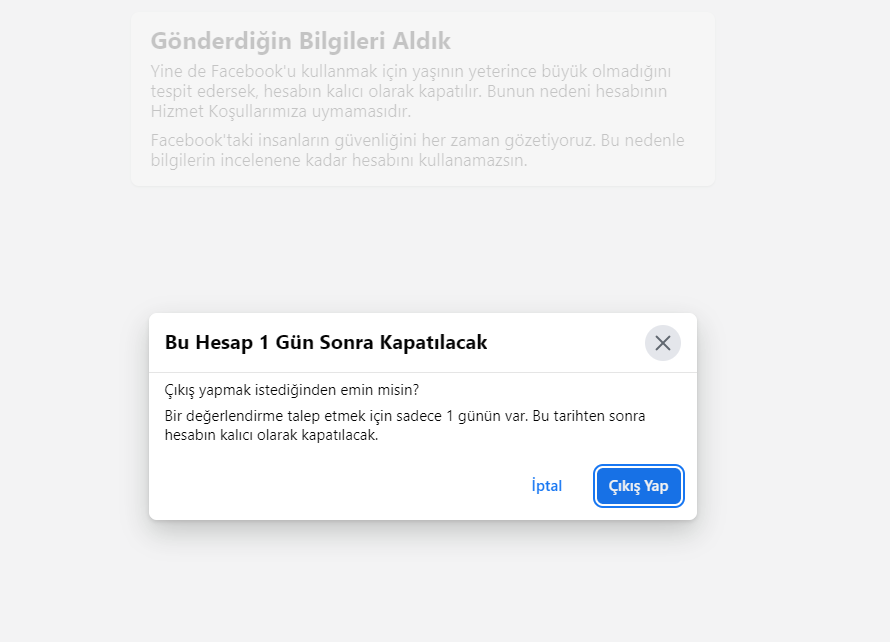Close the account closure dialog with X
This screenshot has width=890, height=642.
[662, 343]
